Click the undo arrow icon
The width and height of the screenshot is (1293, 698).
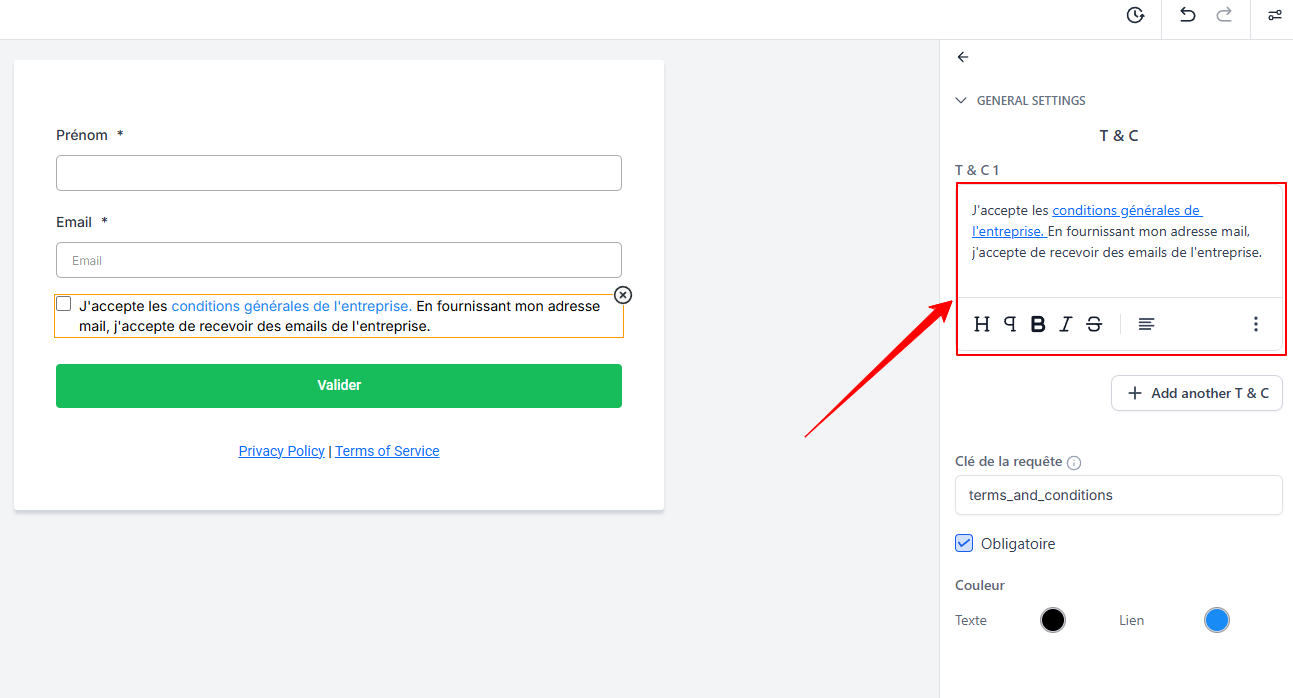[x=1187, y=15]
